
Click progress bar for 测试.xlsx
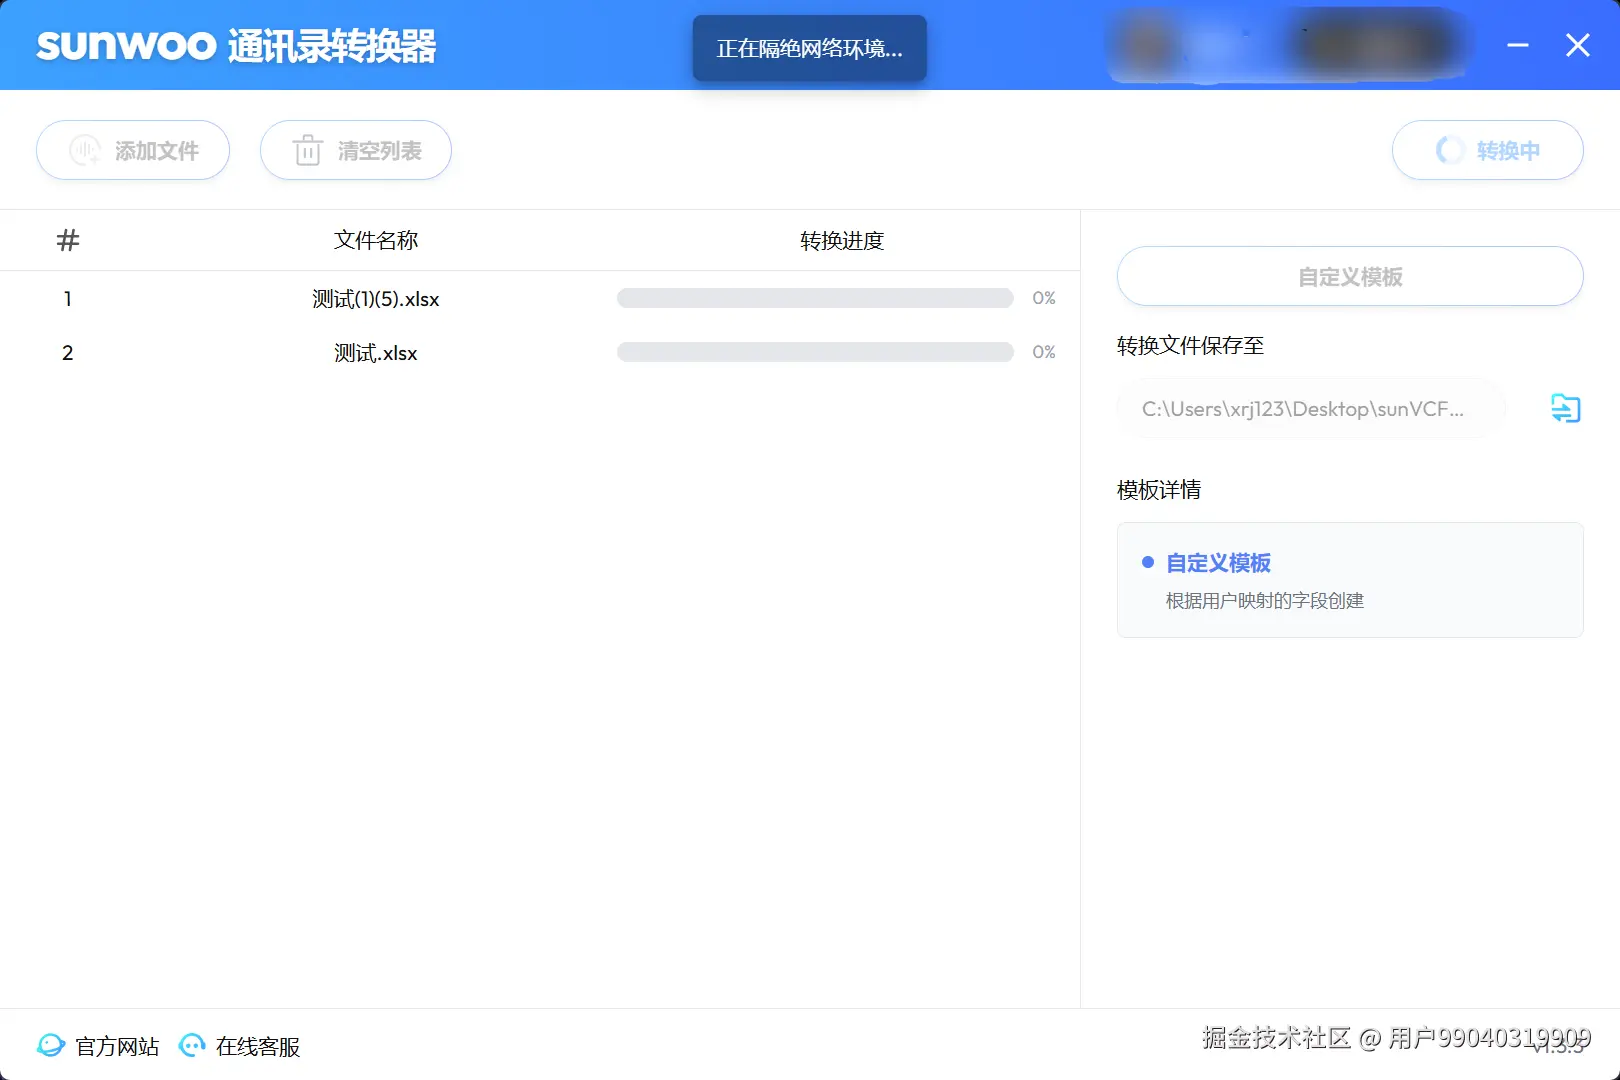815,352
